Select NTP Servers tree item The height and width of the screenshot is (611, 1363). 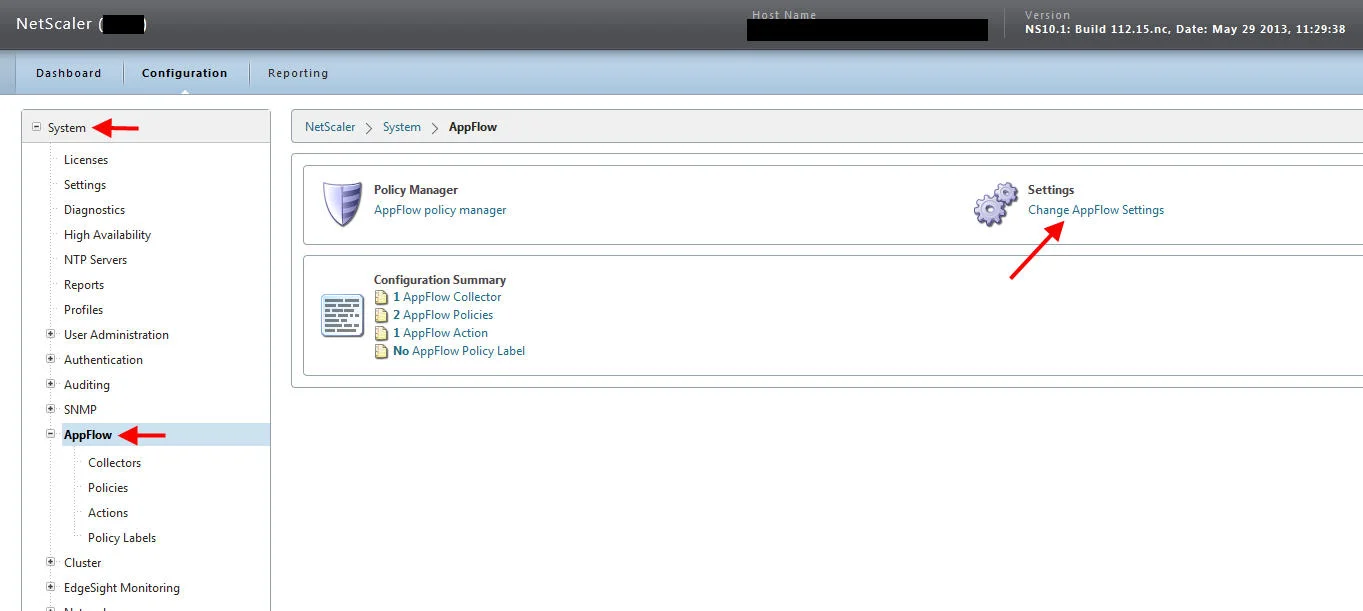point(95,260)
